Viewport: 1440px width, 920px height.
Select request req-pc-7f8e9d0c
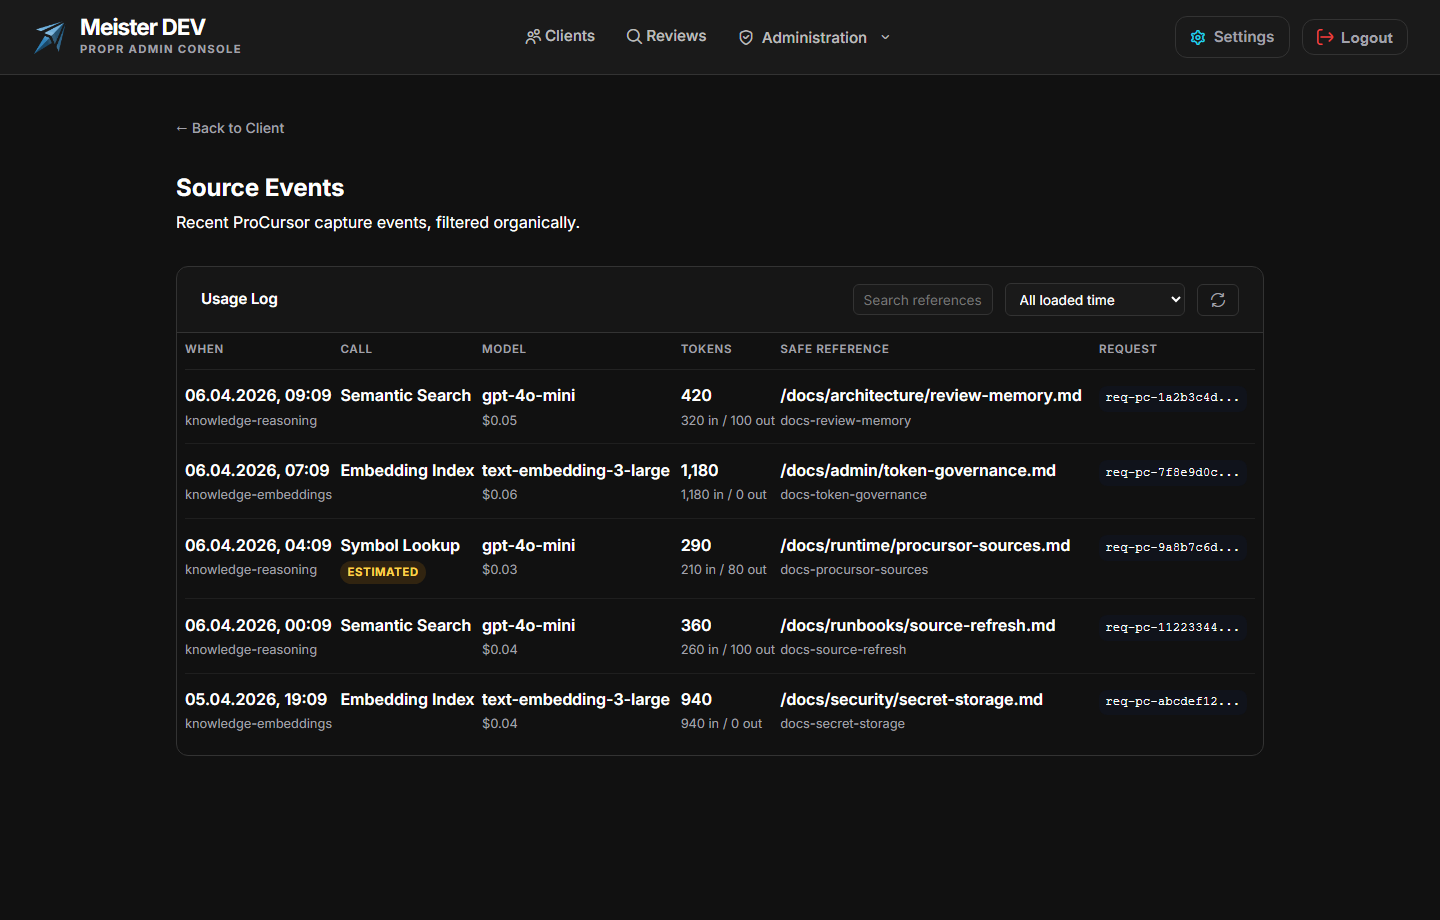tap(1172, 472)
